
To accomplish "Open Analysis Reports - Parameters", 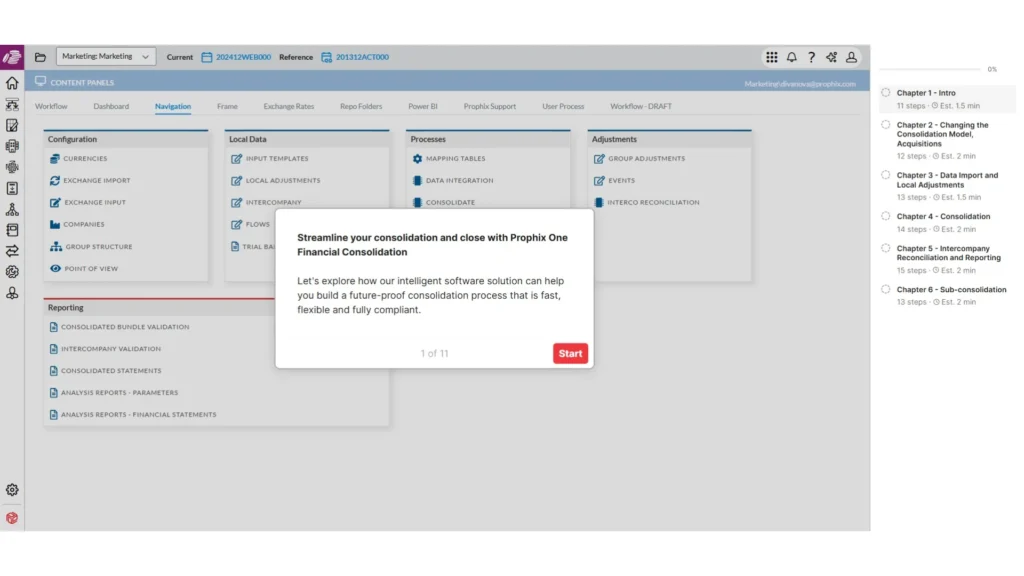I will pyautogui.click(x=119, y=392).
